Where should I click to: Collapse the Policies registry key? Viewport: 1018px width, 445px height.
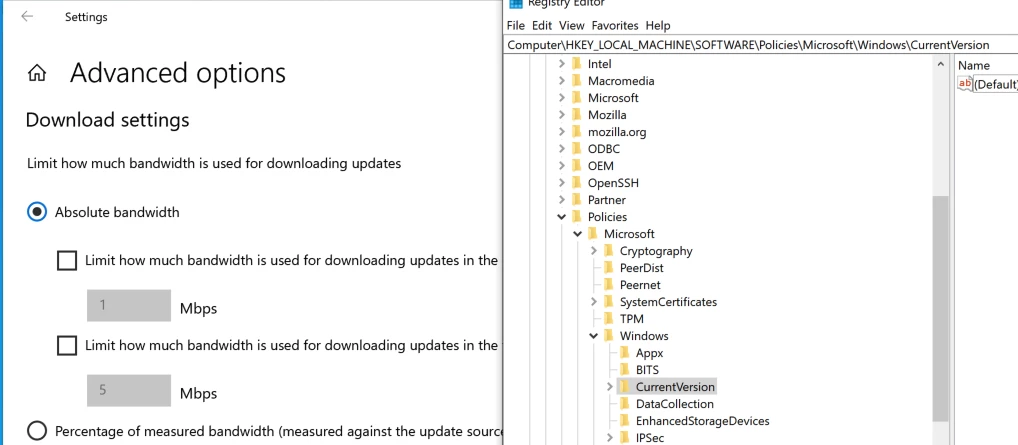(x=562, y=216)
